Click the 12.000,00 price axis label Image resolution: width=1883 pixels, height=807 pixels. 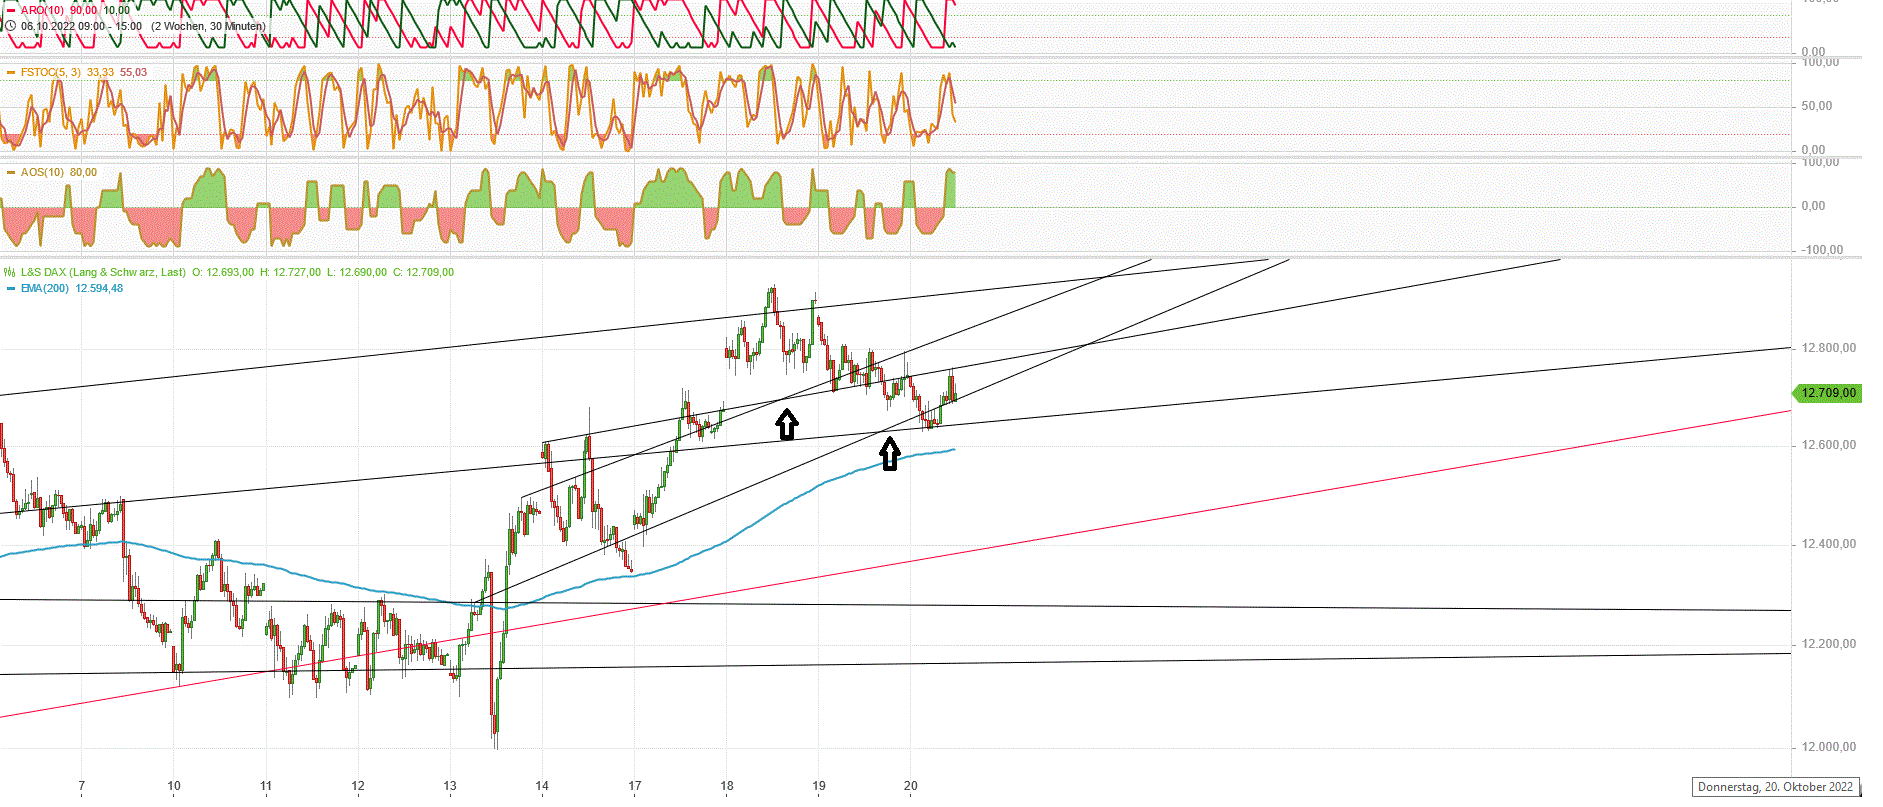coord(1828,747)
